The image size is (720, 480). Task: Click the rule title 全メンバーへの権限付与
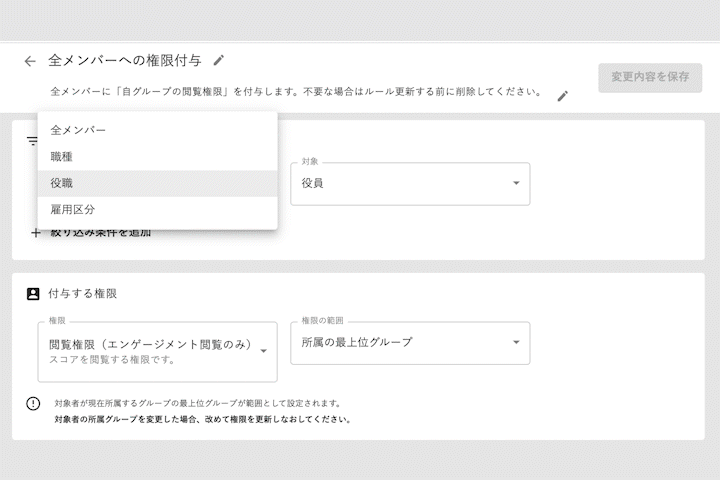pos(124,60)
